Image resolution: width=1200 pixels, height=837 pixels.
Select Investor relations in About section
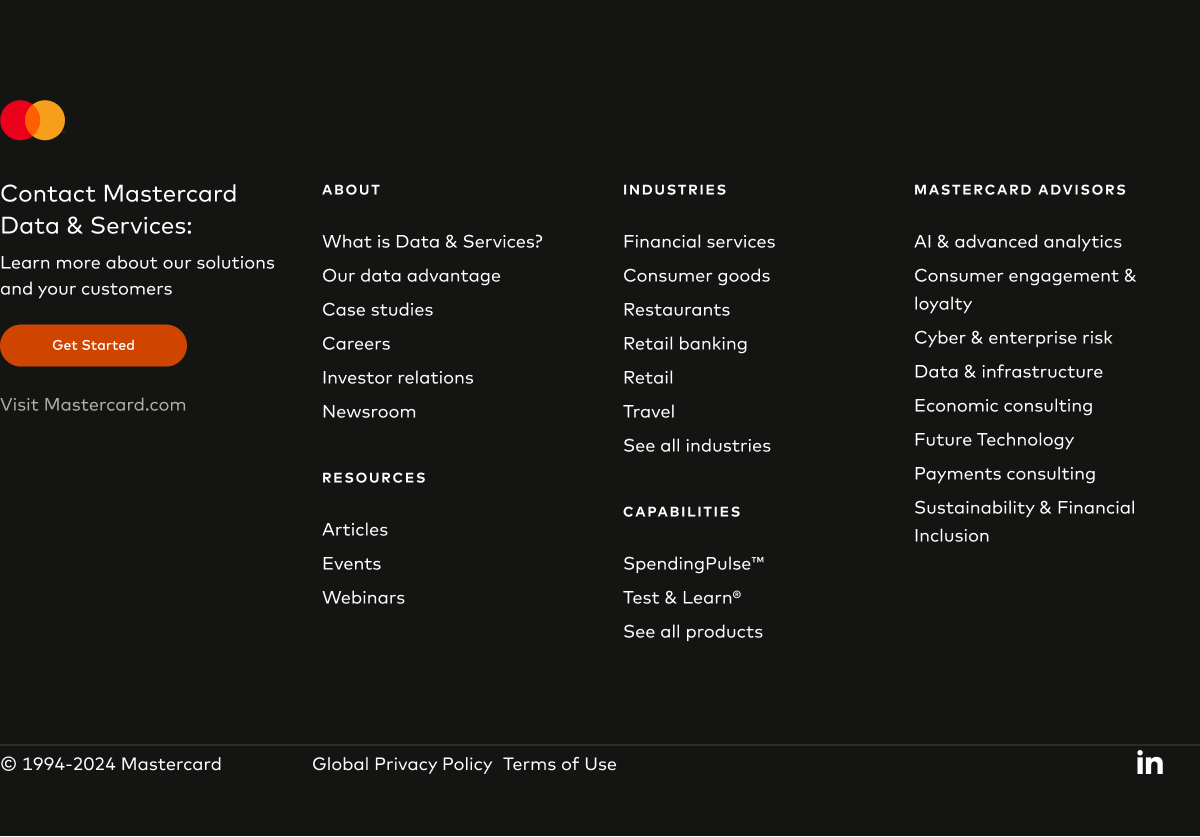click(x=397, y=378)
